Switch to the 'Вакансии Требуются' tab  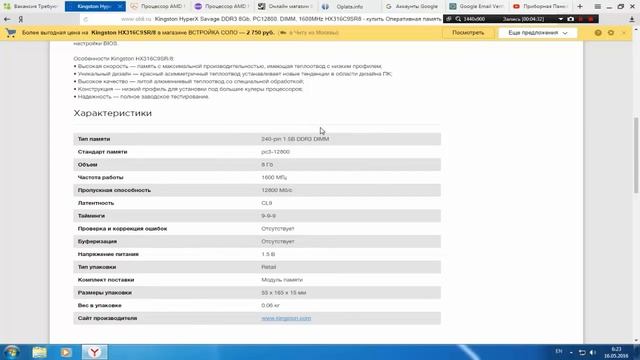click(x=31, y=6)
